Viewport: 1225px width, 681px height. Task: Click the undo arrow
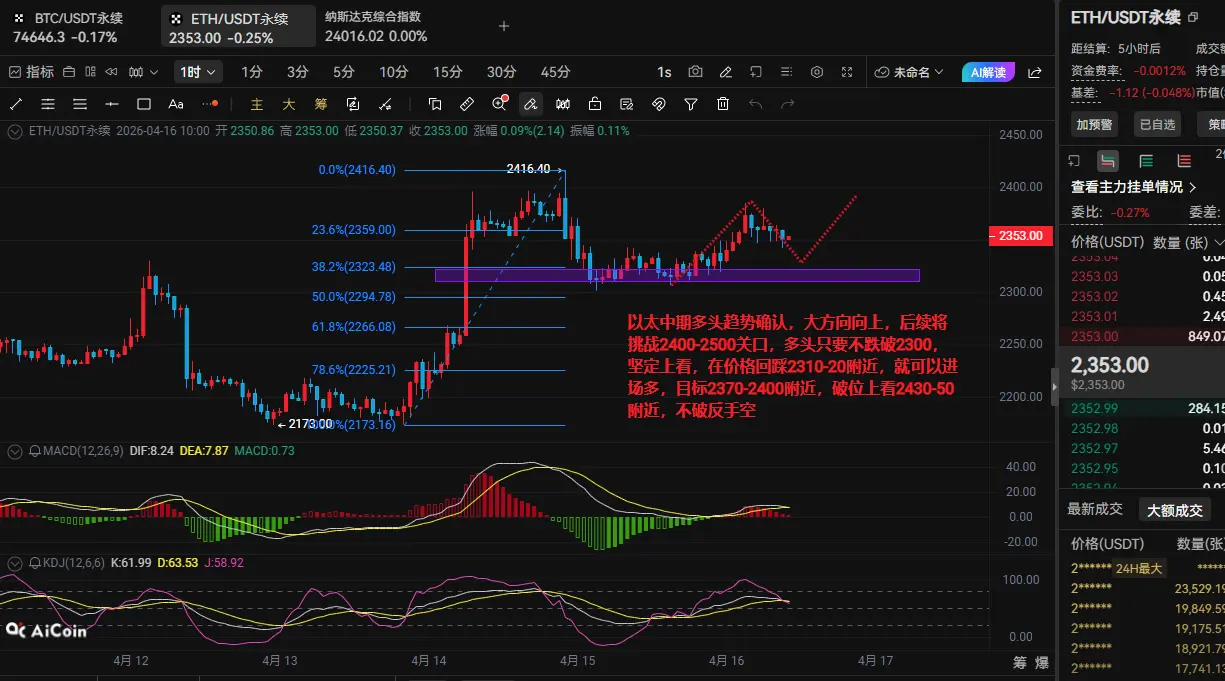tap(755, 104)
